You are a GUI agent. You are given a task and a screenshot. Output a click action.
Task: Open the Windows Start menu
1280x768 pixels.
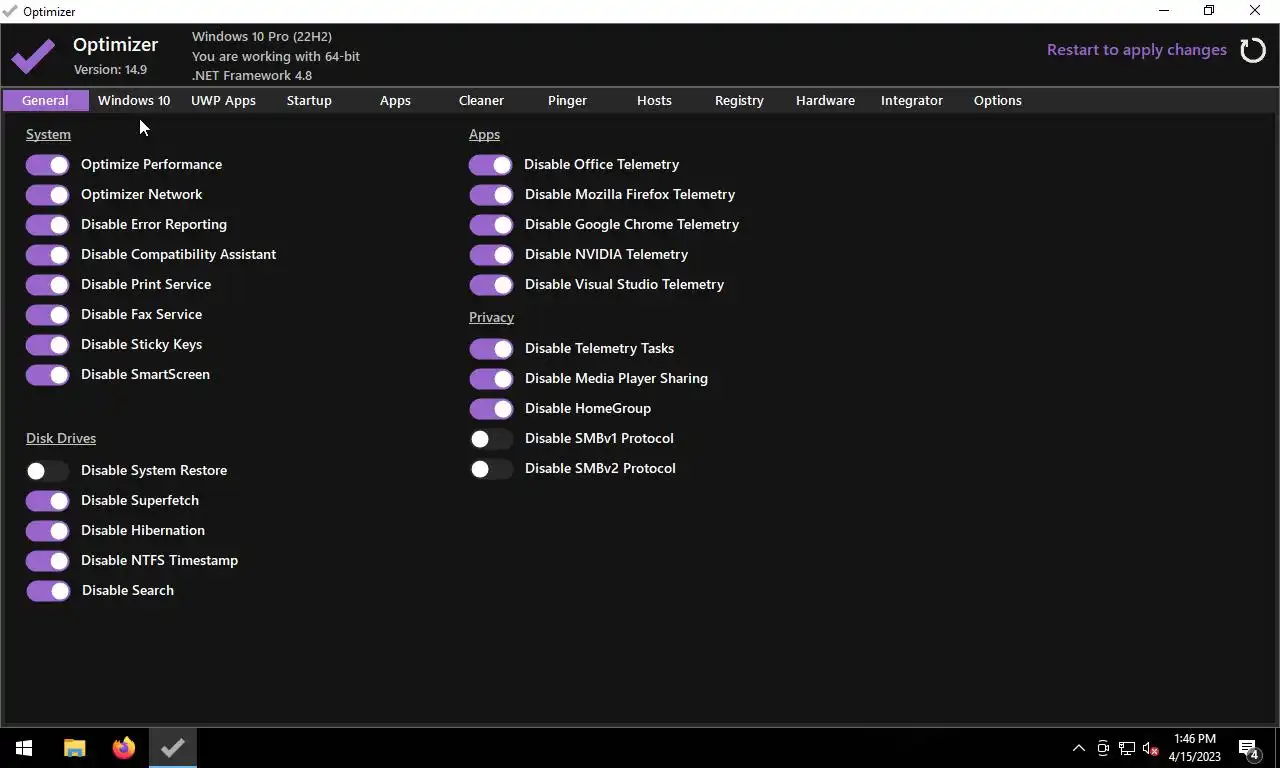(x=24, y=748)
